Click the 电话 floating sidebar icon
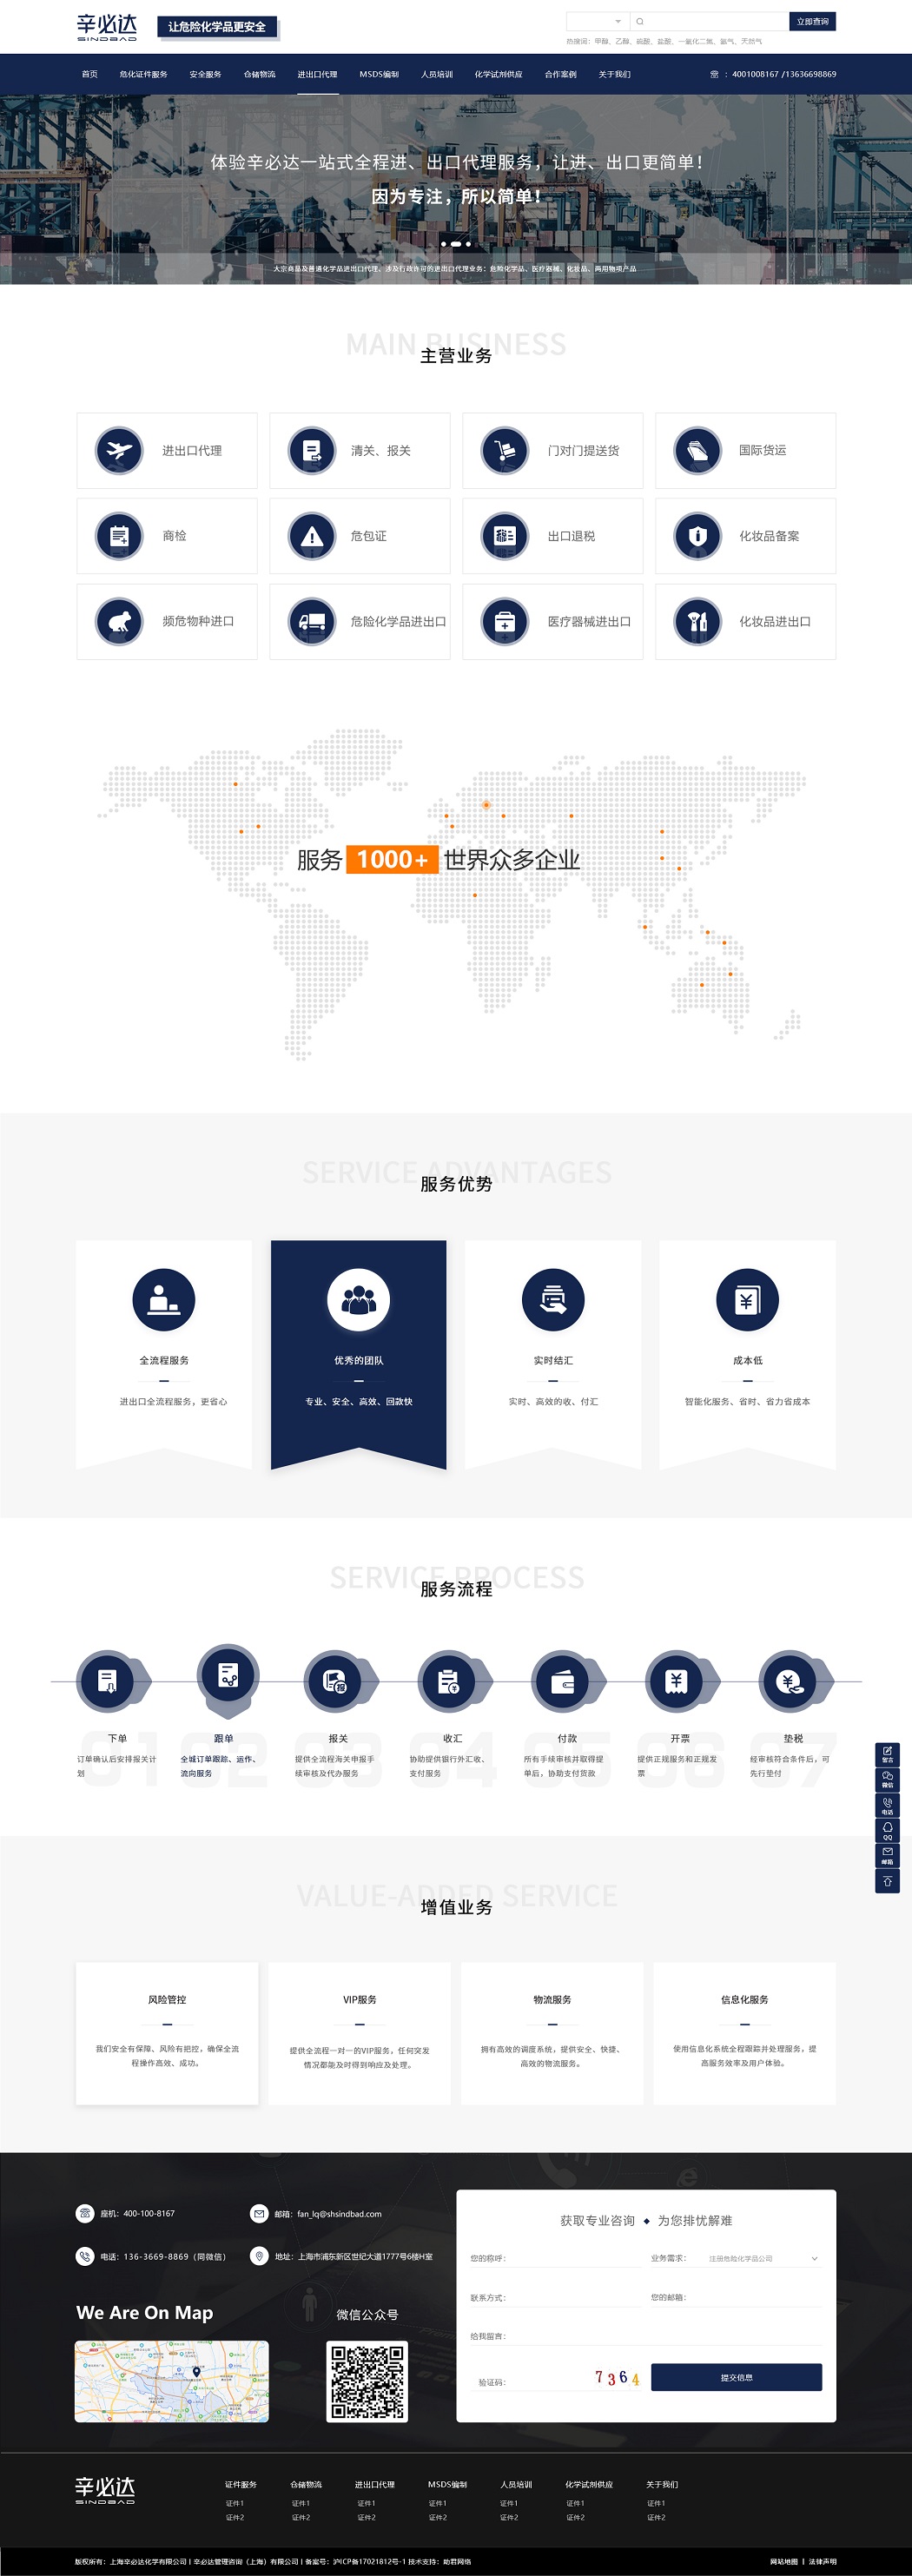Image resolution: width=912 pixels, height=2576 pixels. (x=887, y=1805)
